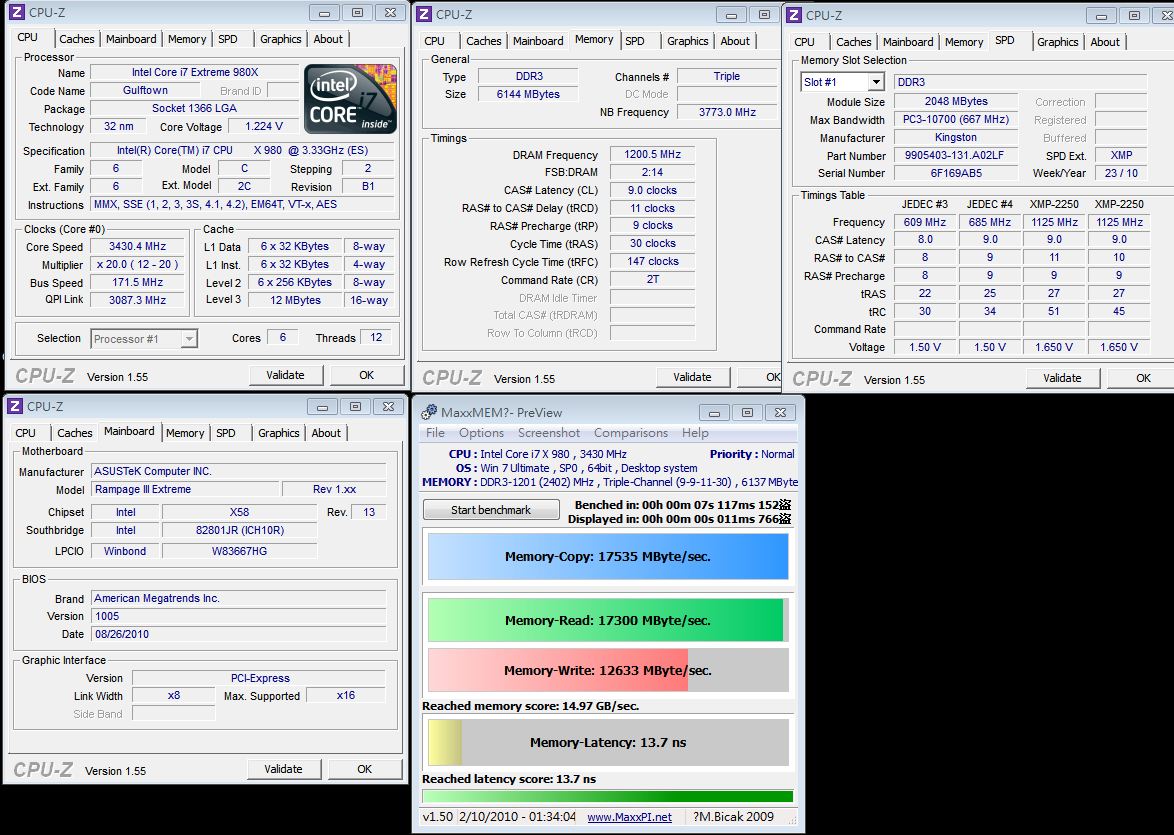Screen dimensions: 1174x835
Task: Click OK in the CPU tab window
Action: tap(366, 375)
